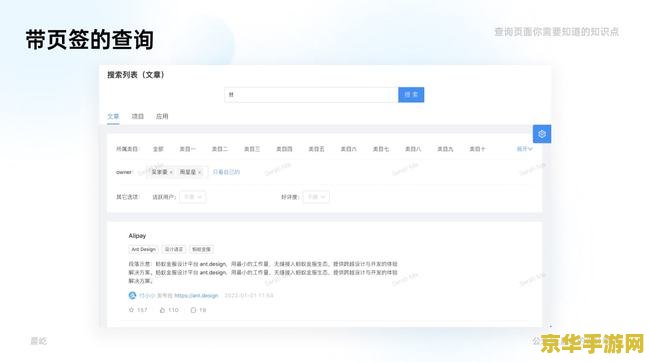
Task: Click the article description paragraph
Action: pos(263,272)
